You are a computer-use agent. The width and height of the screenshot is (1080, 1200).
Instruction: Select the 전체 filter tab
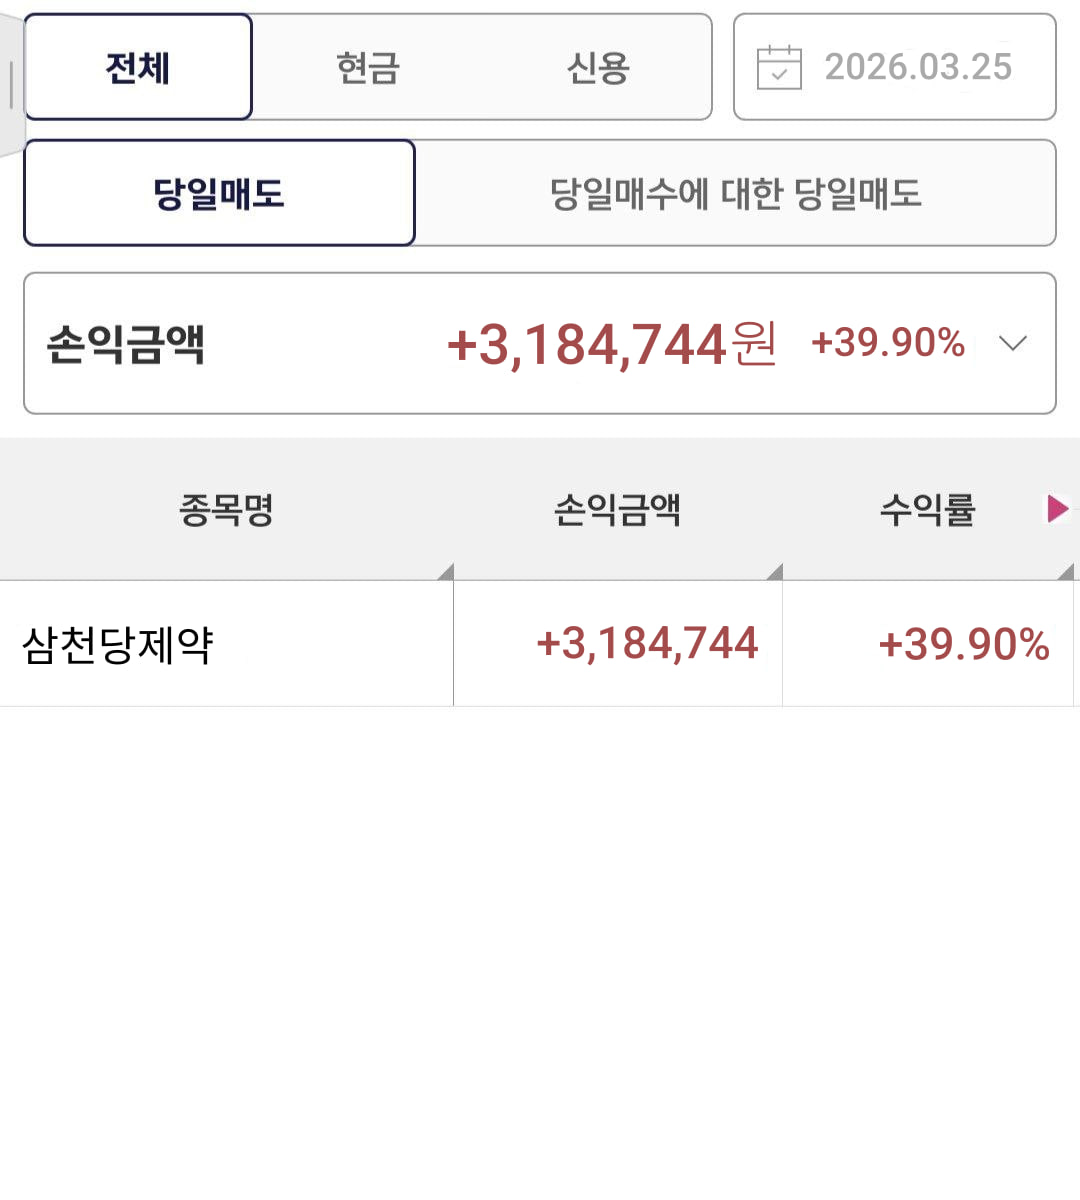pyautogui.click(x=138, y=68)
